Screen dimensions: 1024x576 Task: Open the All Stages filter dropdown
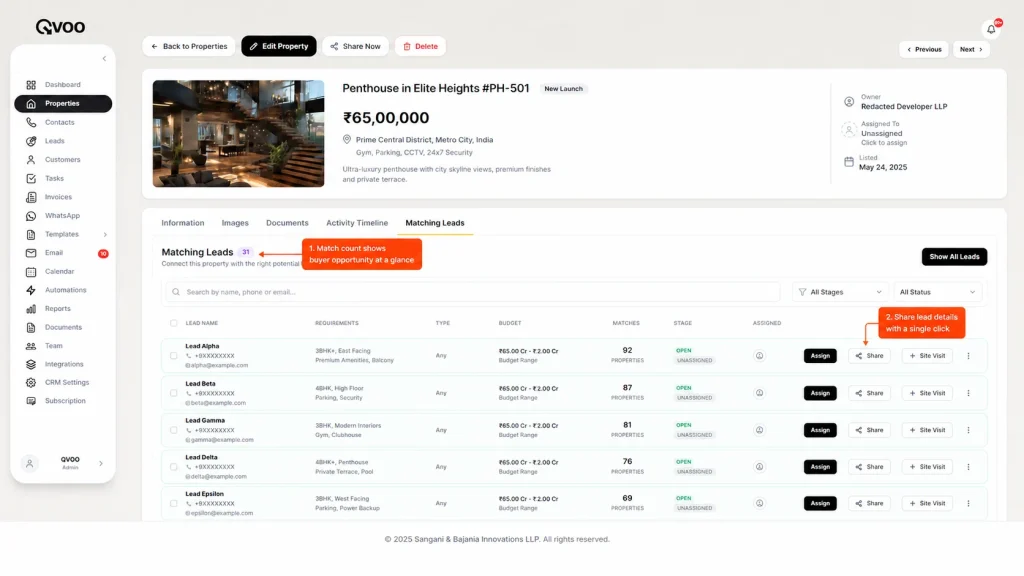click(840, 292)
